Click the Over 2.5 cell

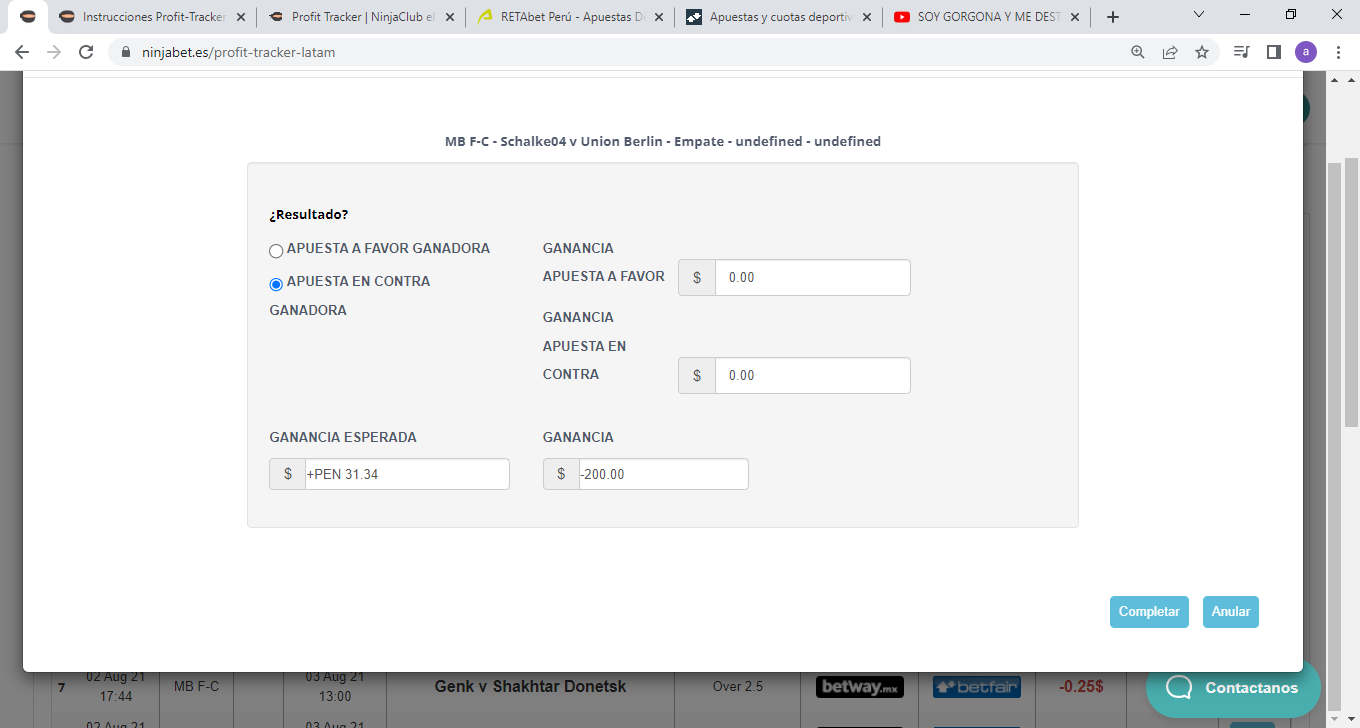coord(738,687)
